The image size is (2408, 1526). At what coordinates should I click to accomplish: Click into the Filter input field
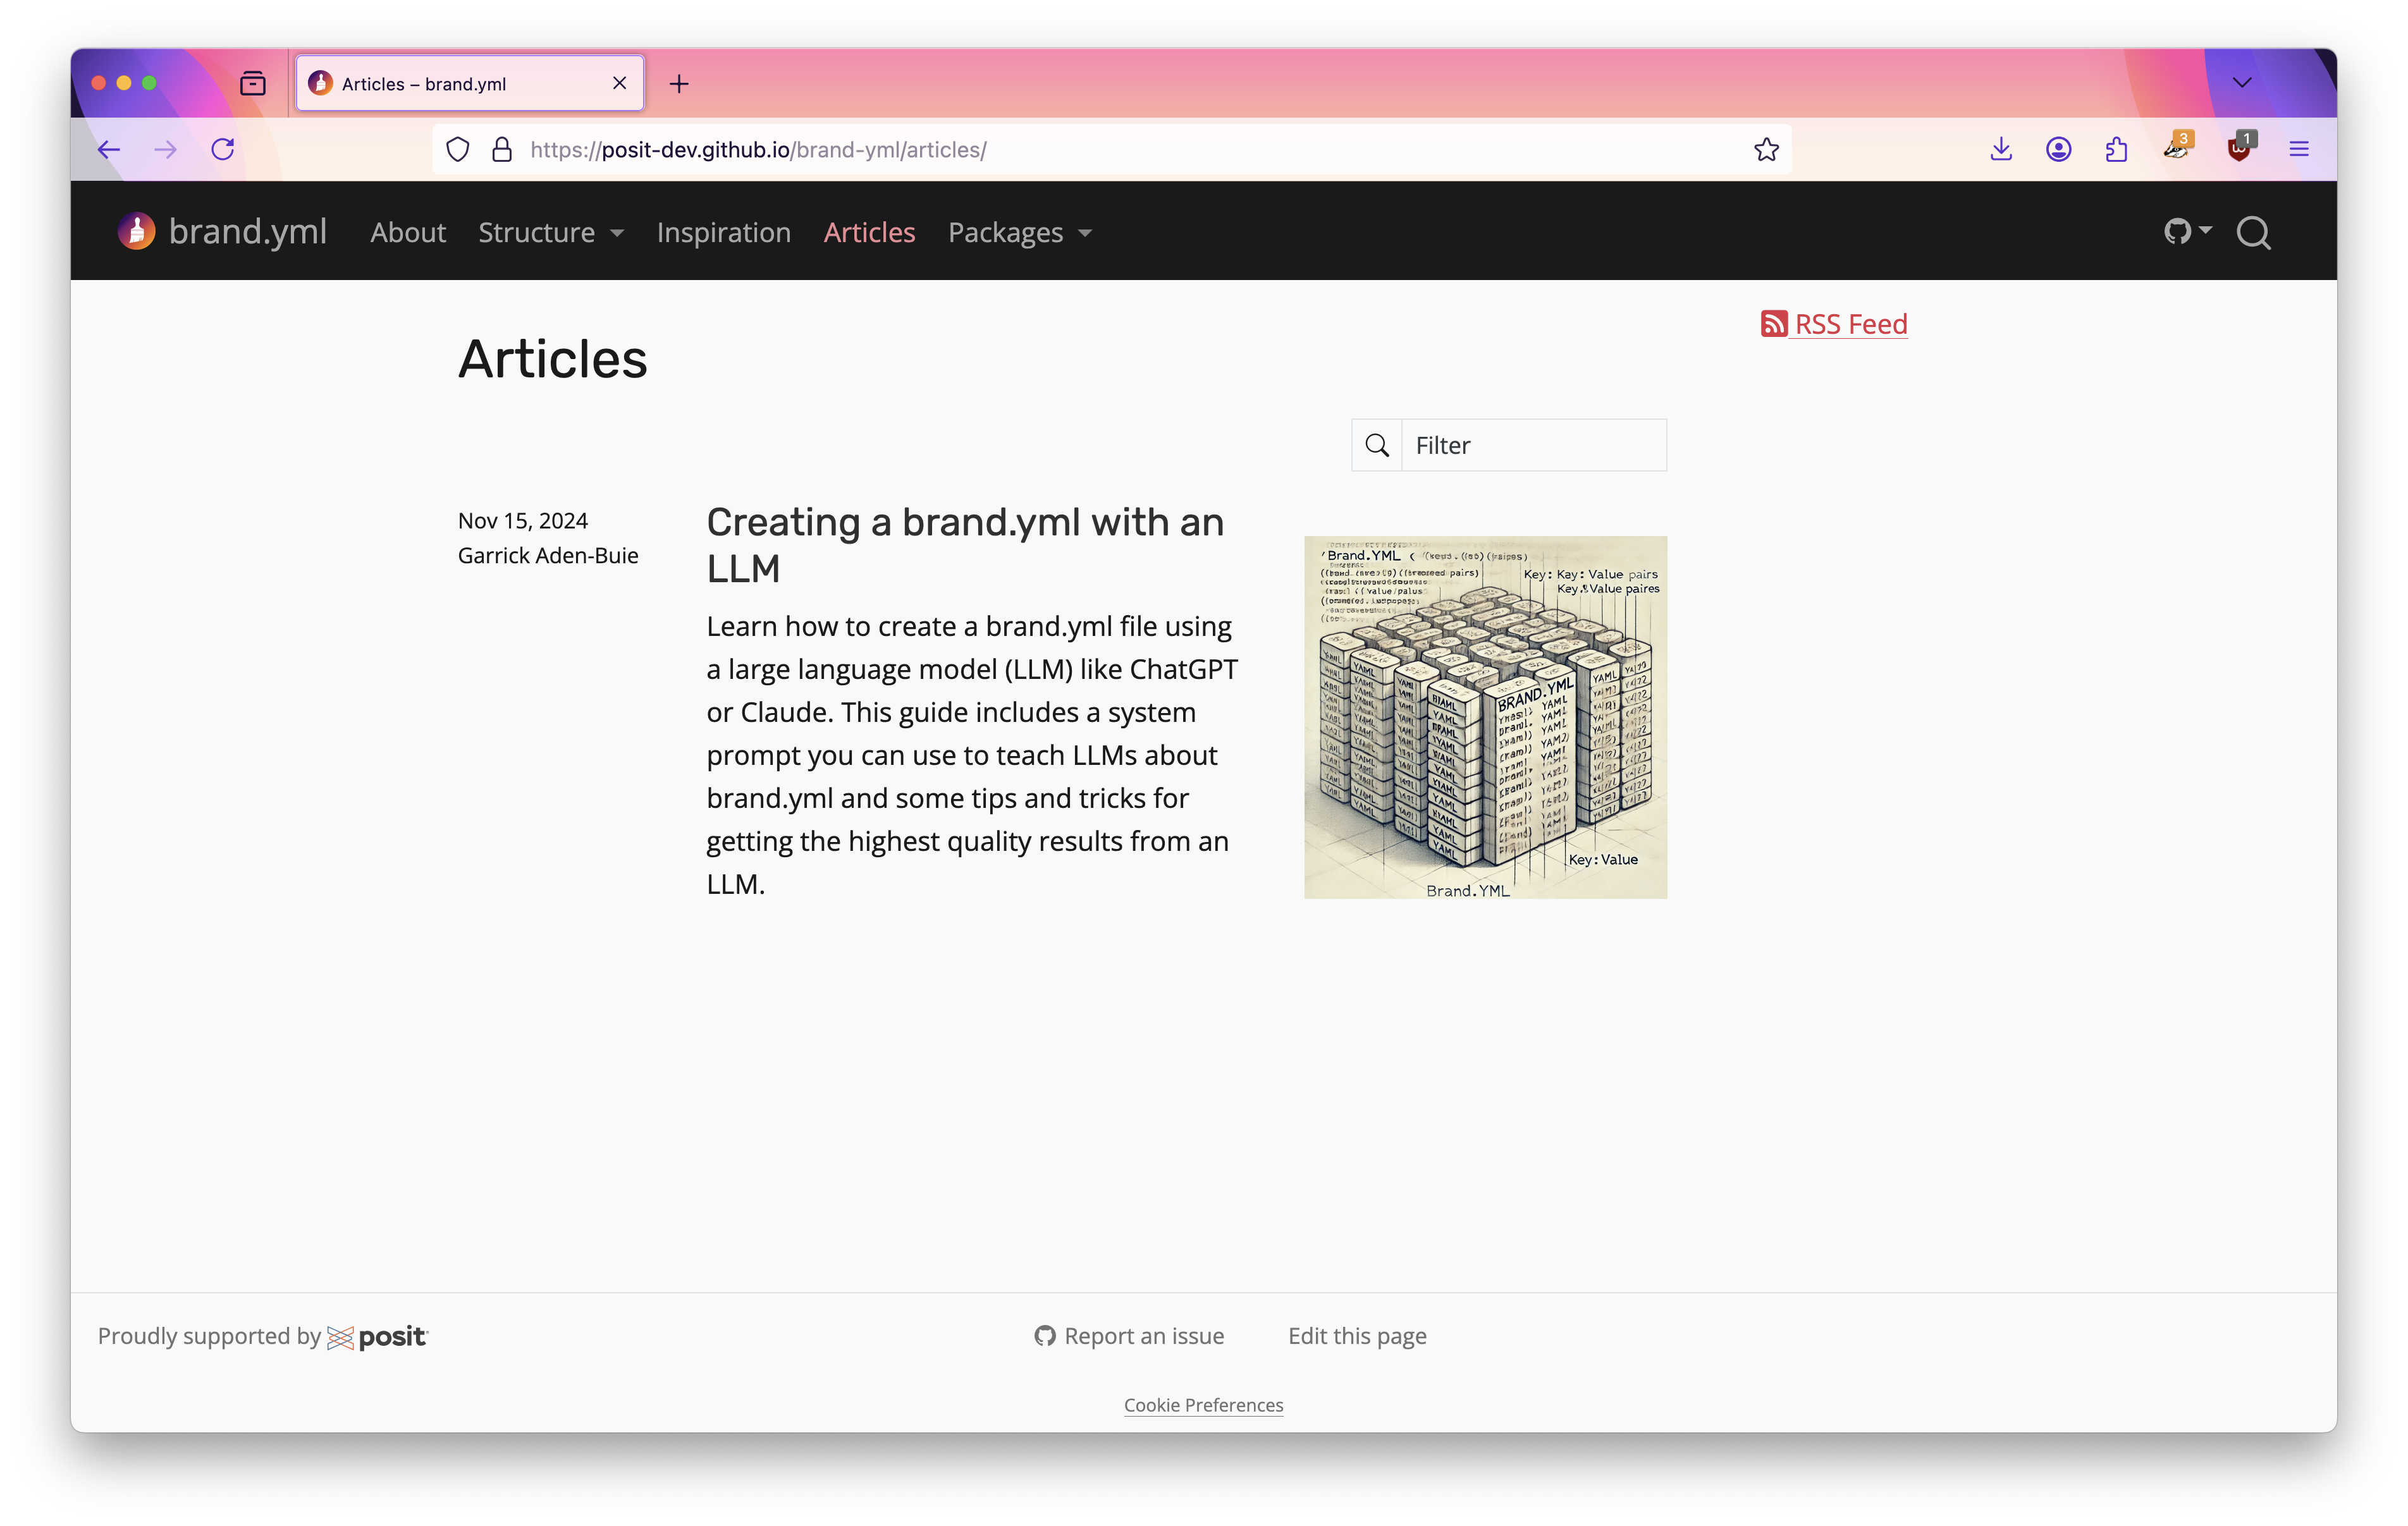click(x=1533, y=445)
